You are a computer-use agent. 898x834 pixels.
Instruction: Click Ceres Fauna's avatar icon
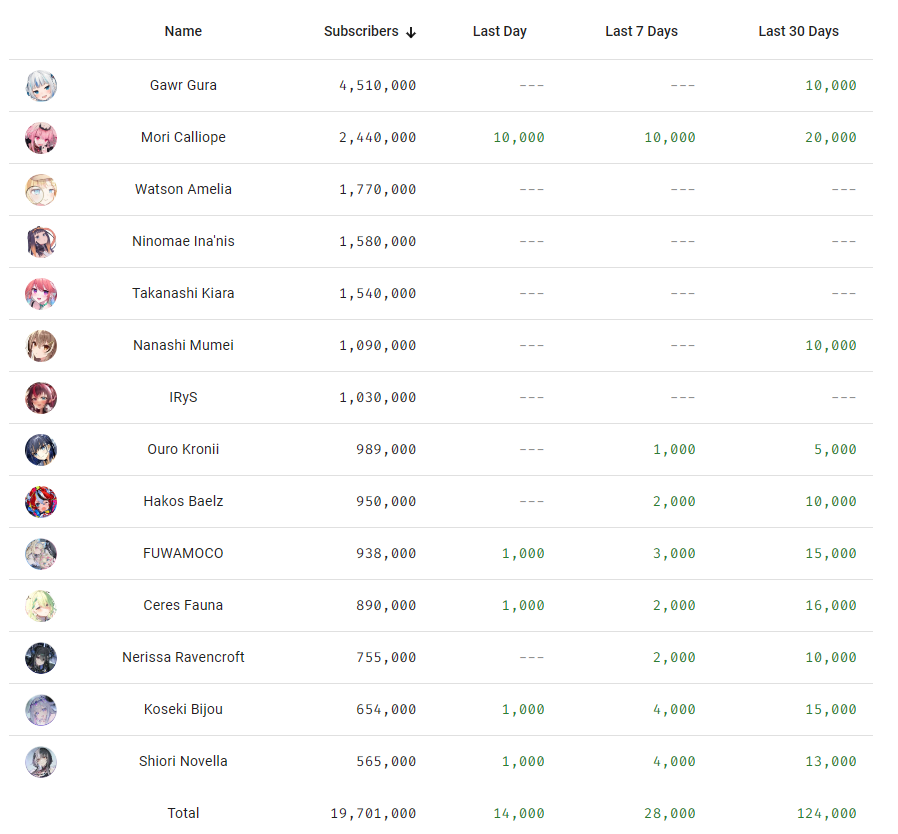click(x=41, y=606)
